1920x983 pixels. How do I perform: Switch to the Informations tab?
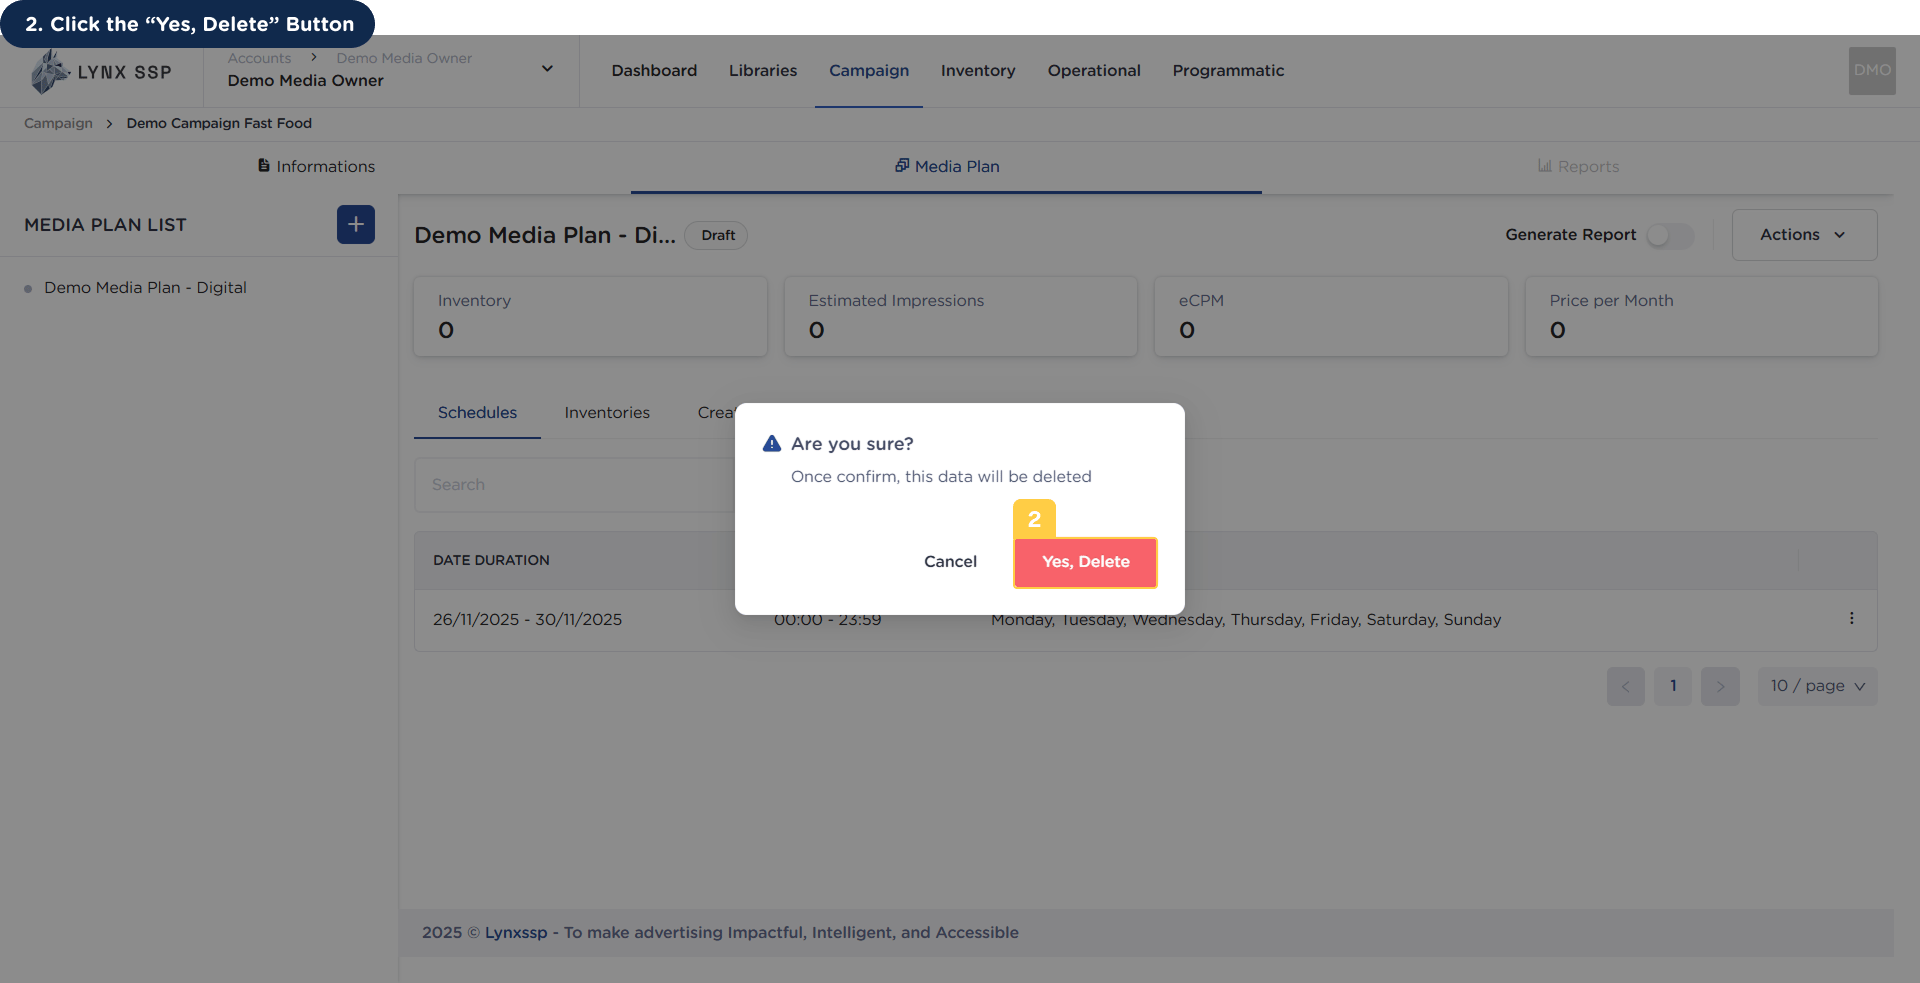point(316,166)
